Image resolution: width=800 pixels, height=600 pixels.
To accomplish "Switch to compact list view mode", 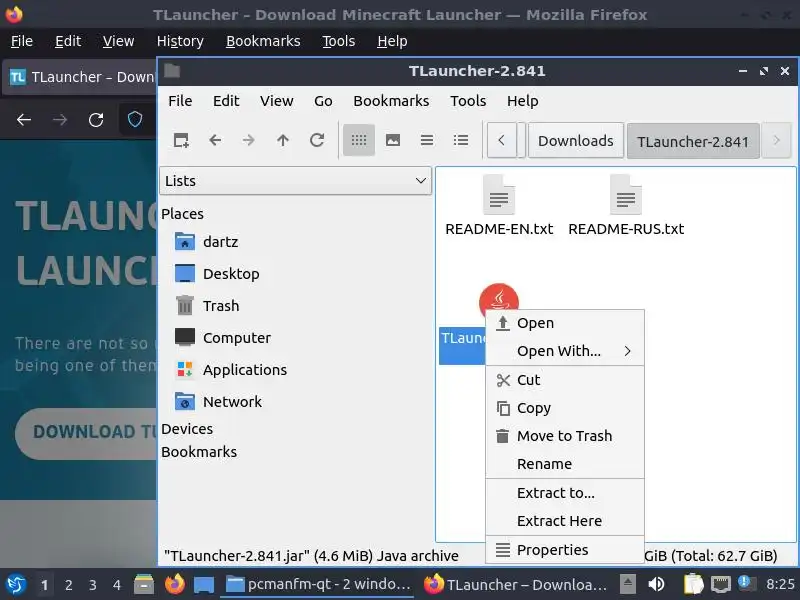I will pos(427,140).
